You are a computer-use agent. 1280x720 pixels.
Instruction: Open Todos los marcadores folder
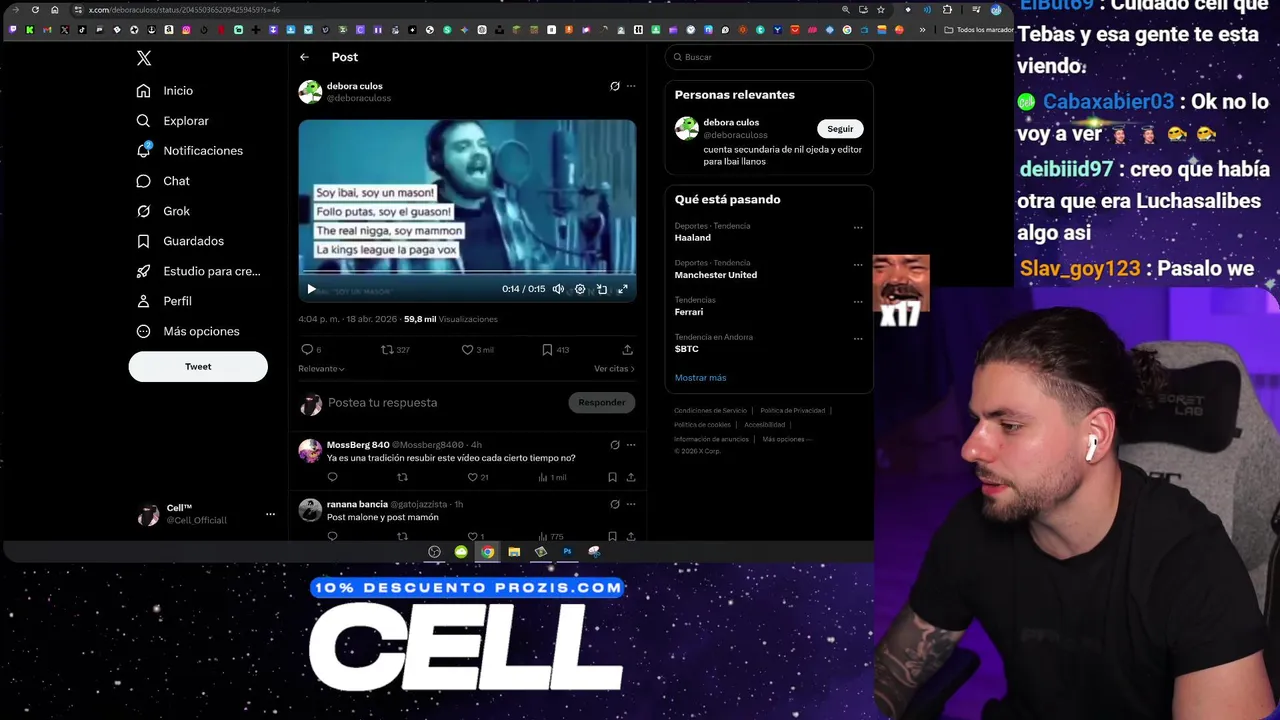[979, 30]
